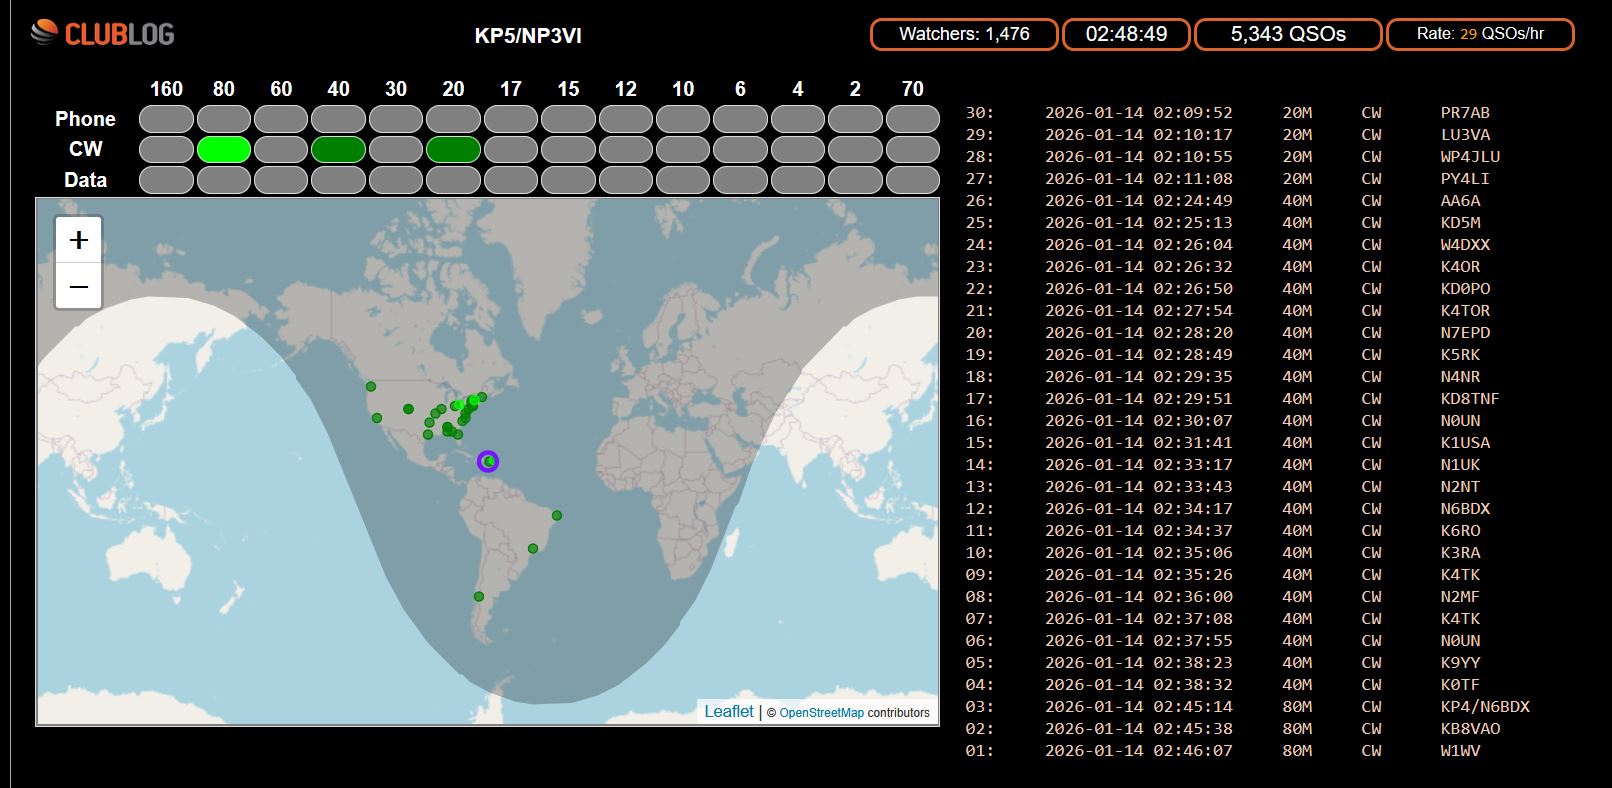1612x788 pixels.
Task: Click the green marker in Chile
Action: tap(479, 597)
